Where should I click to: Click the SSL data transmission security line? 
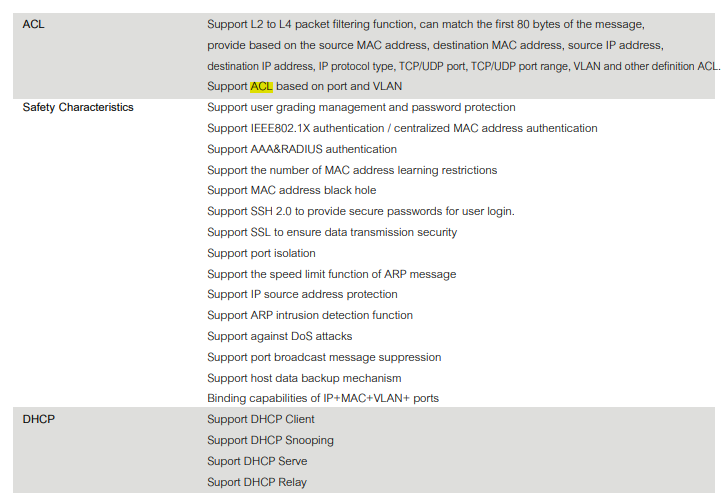(332, 232)
